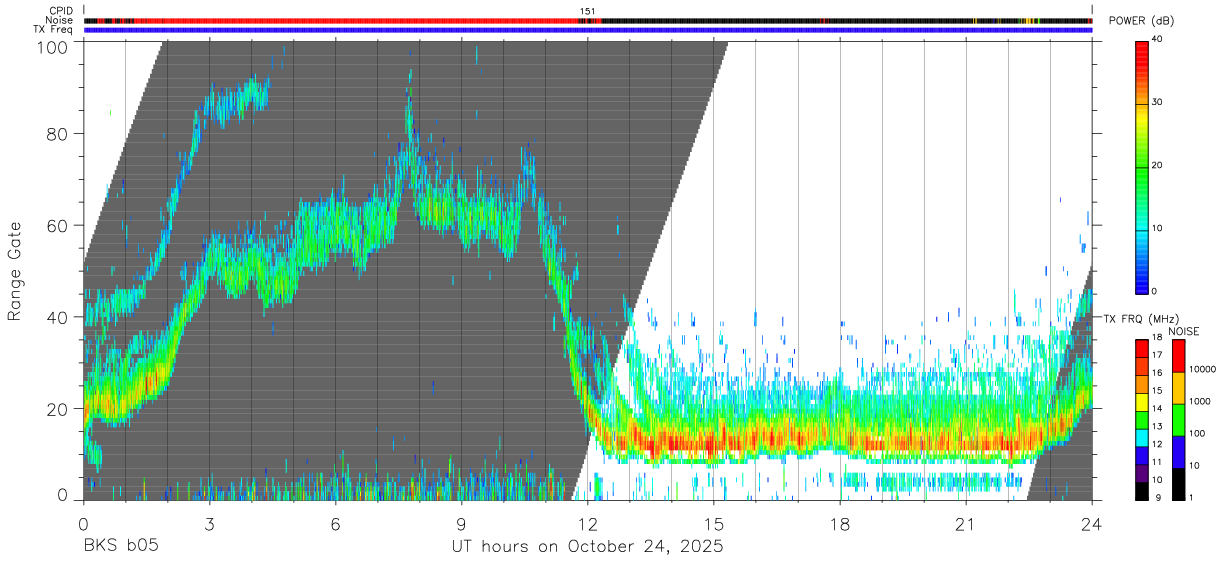Click the Noise row label
The width and height of the screenshot is (1228, 567).
coord(60,20)
